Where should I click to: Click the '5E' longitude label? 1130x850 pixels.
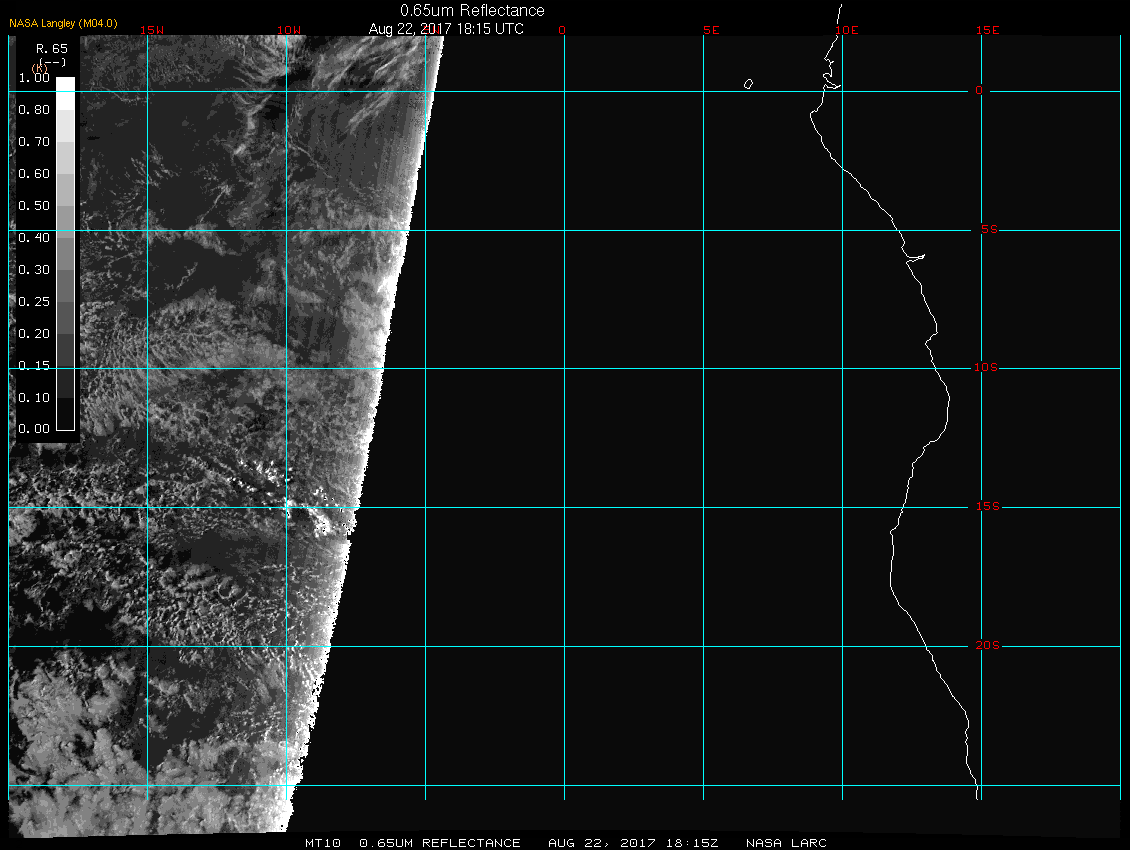click(x=711, y=30)
